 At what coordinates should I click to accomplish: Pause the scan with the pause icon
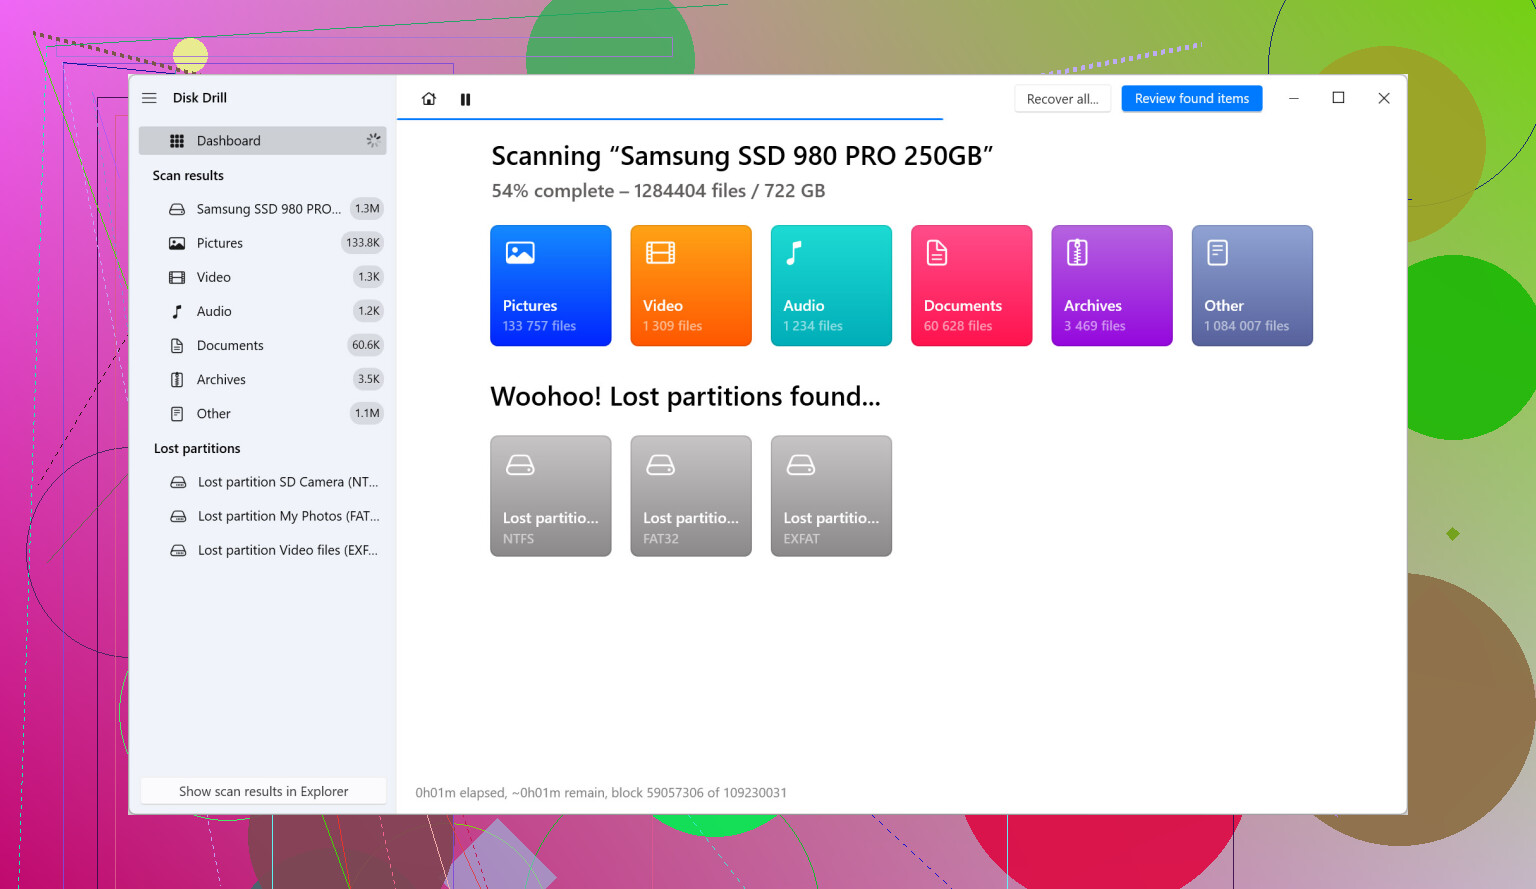[465, 99]
